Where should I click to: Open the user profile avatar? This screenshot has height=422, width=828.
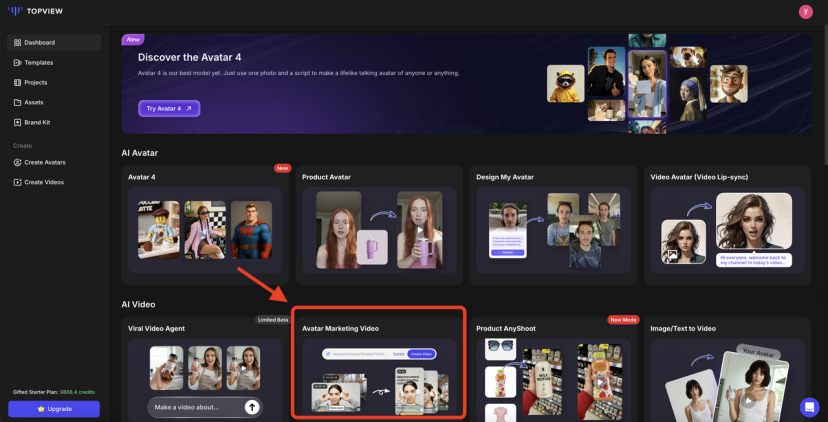[806, 11]
